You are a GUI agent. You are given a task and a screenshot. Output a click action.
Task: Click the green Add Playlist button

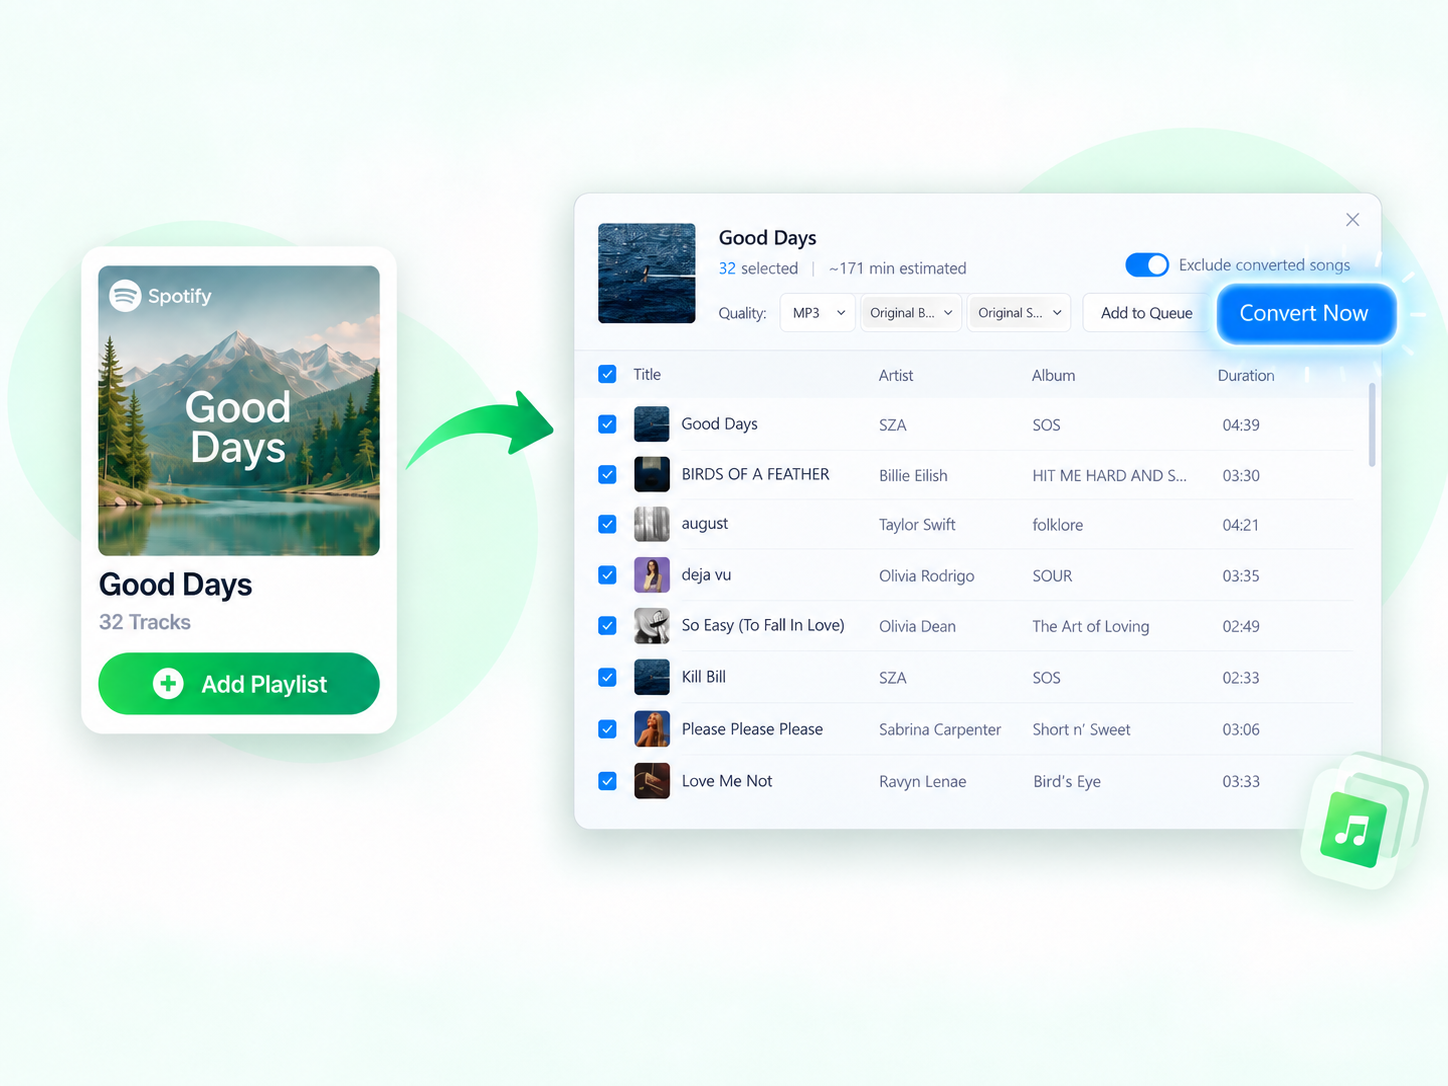tap(239, 684)
